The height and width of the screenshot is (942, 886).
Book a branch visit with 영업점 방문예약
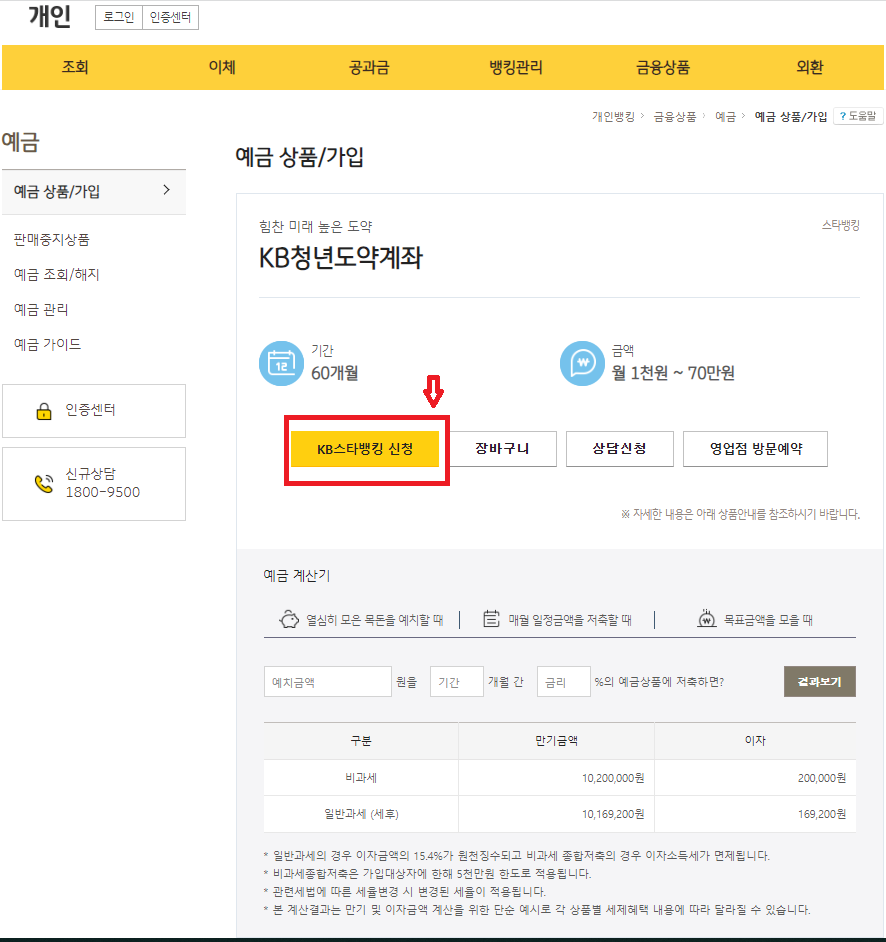(755, 449)
